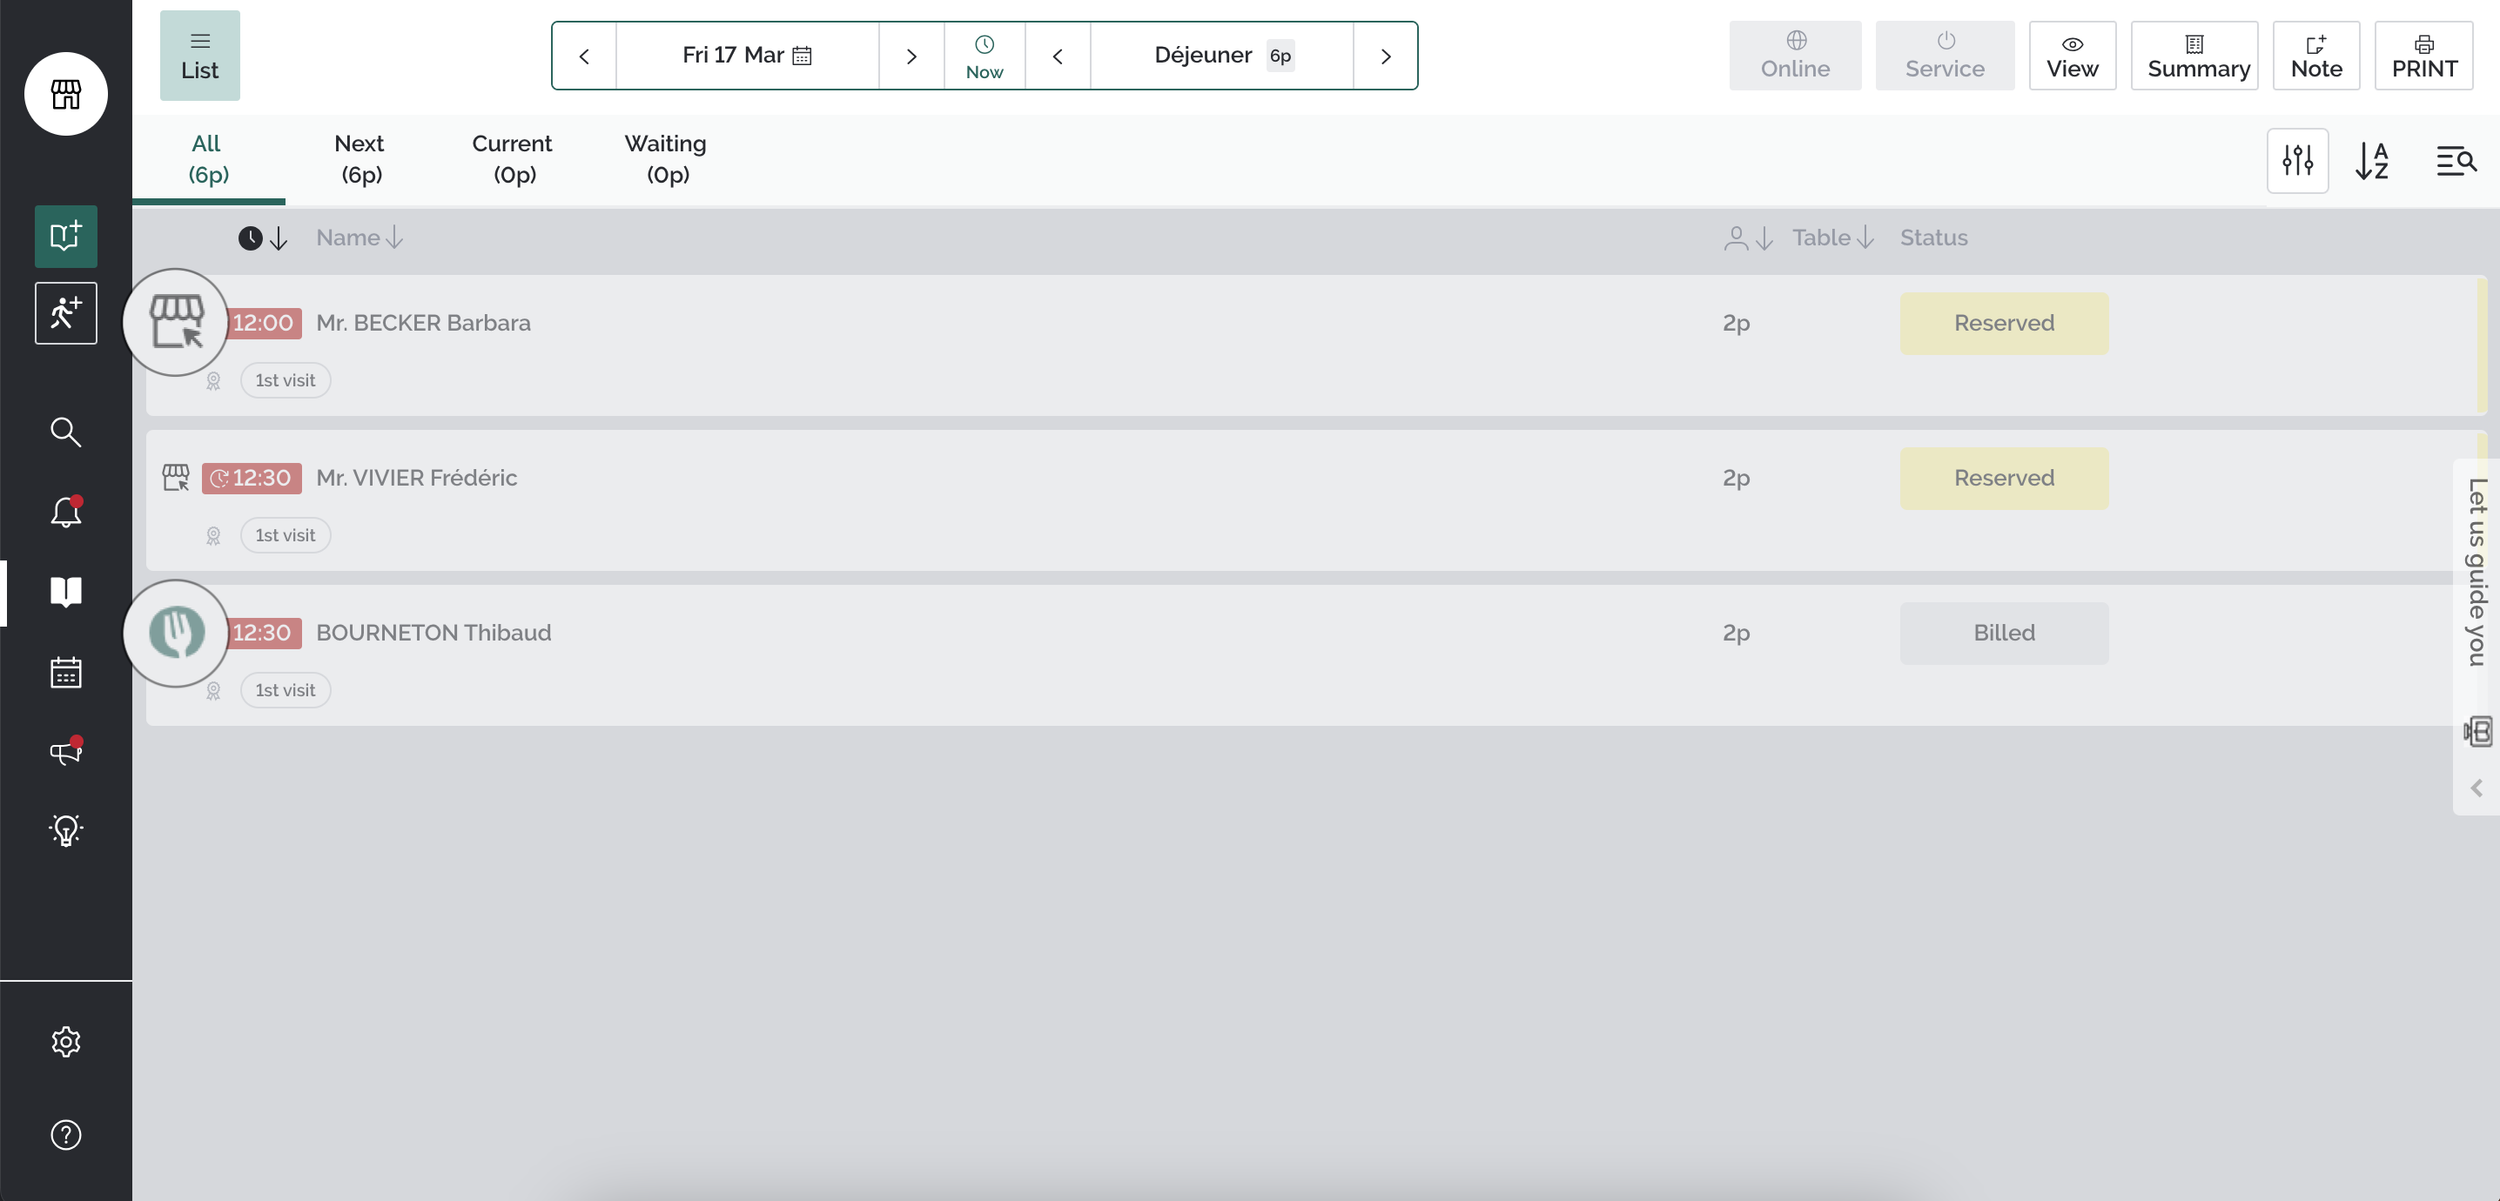Open the calendar view in the sidebar
Image resolution: width=2500 pixels, height=1201 pixels.
pos(64,672)
